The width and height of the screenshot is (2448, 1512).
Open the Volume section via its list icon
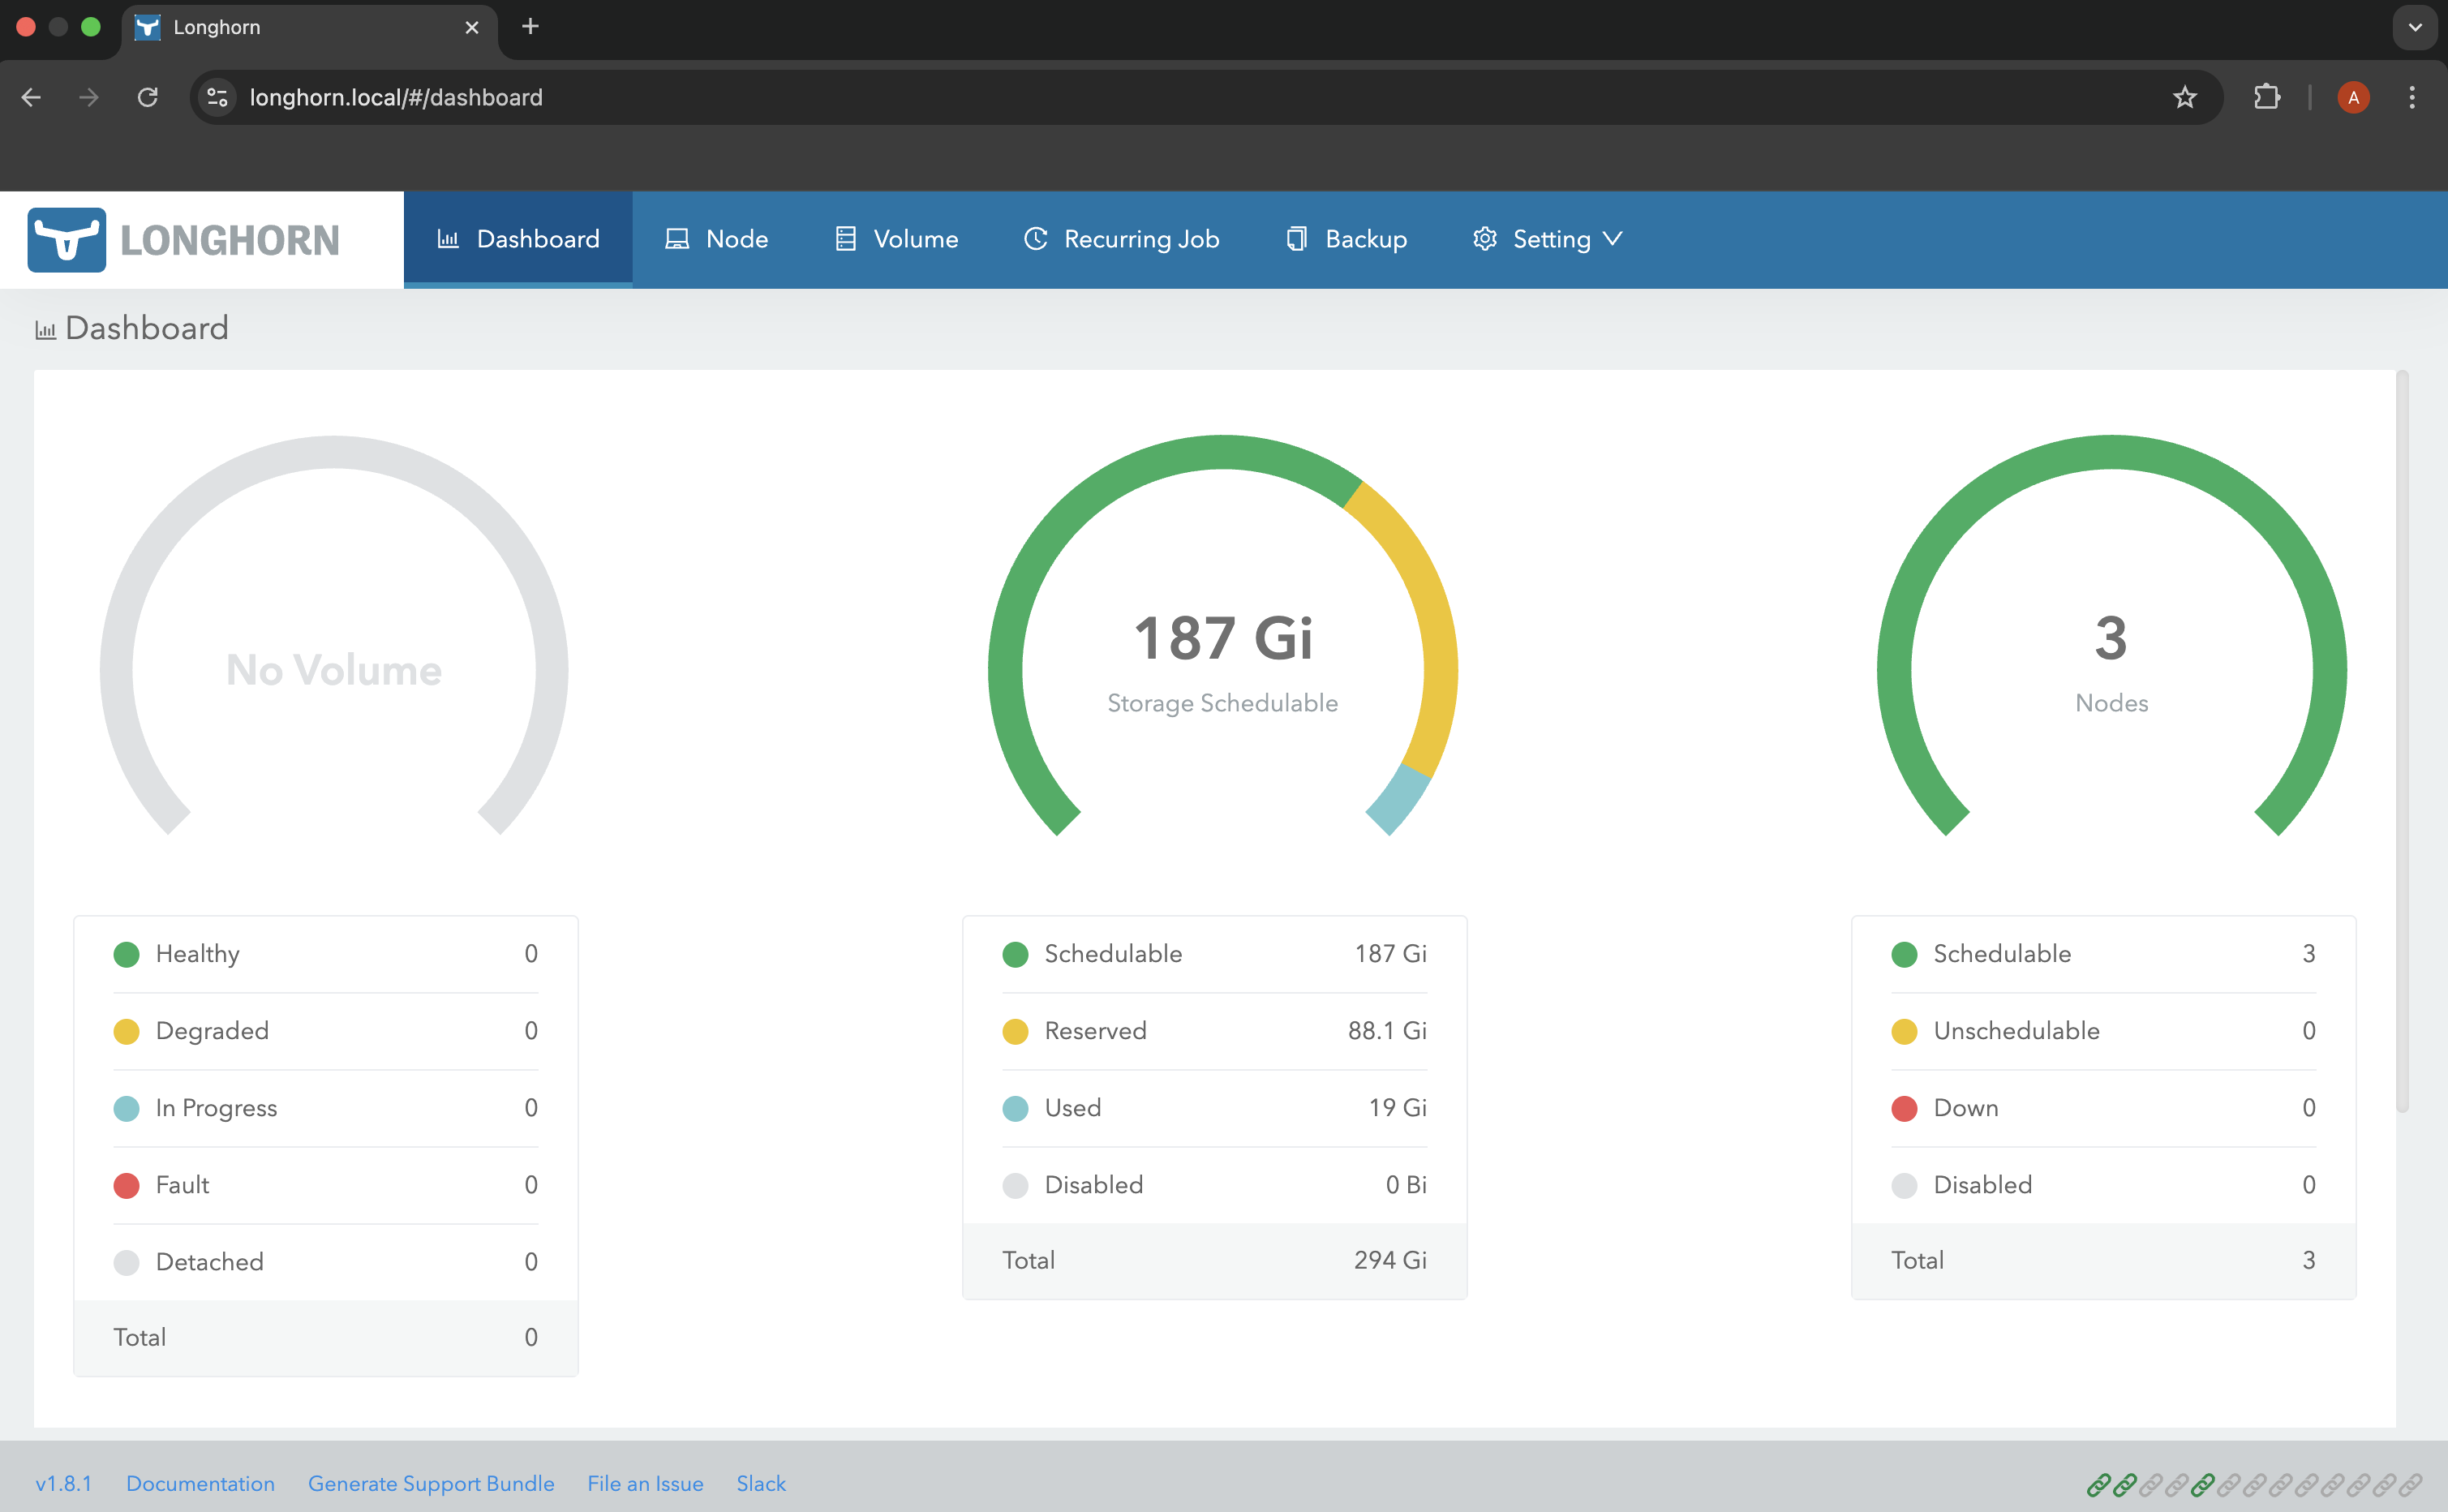pyautogui.click(x=846, y=238)
